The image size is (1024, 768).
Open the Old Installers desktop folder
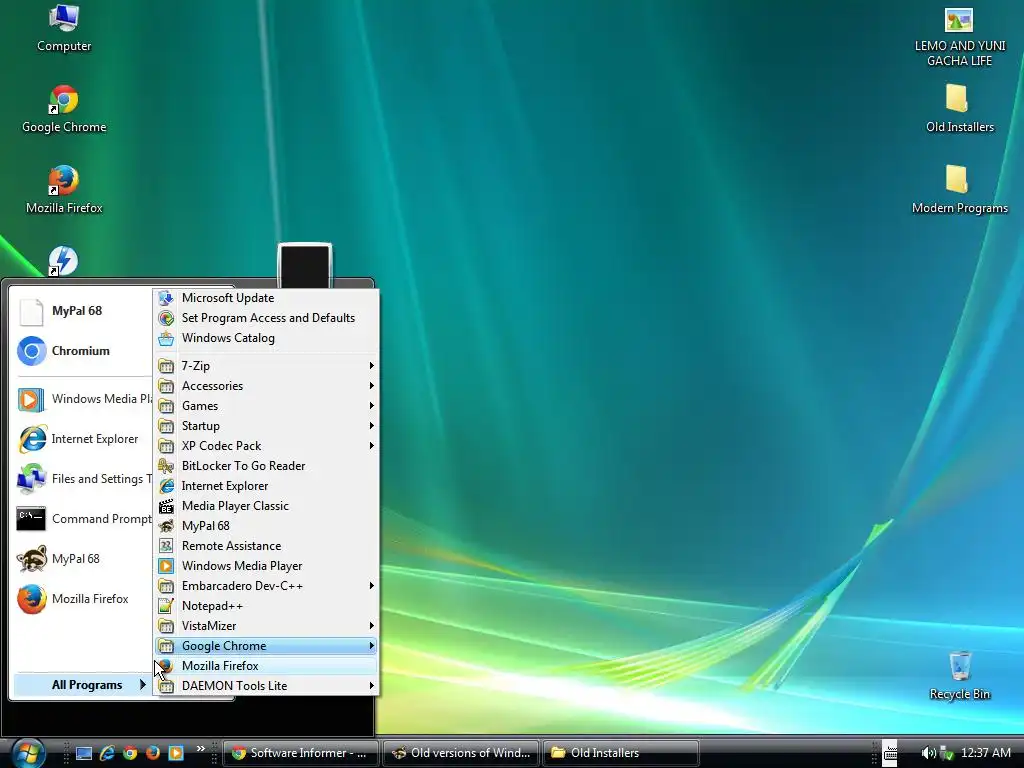(959, 108)
